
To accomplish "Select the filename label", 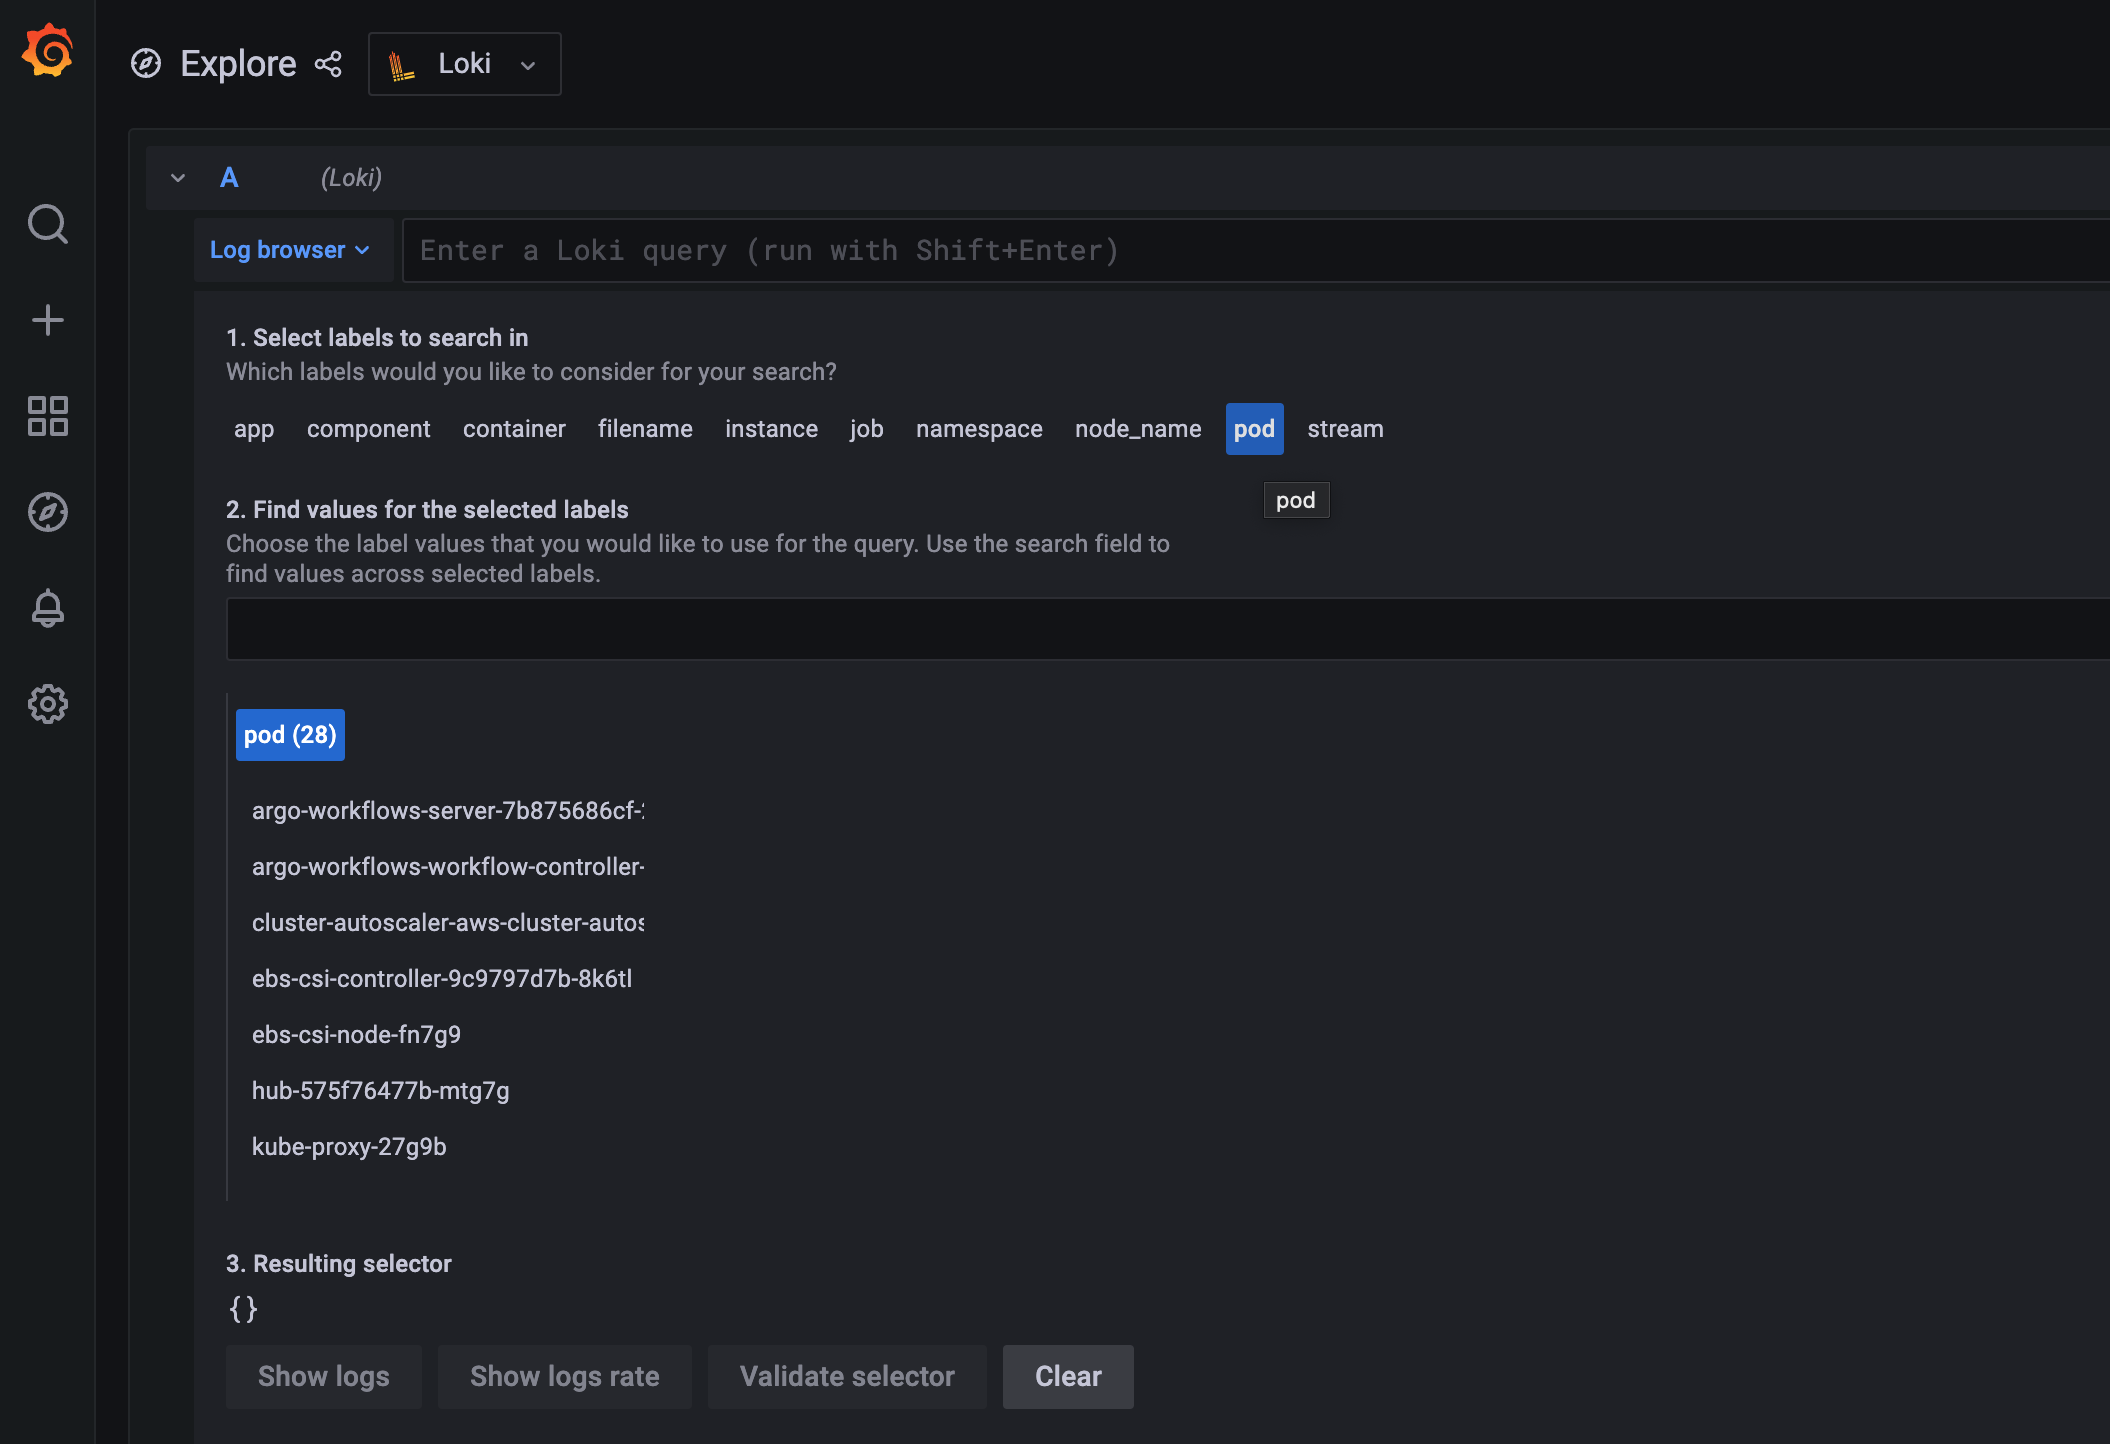I will (x=645, y=429).
